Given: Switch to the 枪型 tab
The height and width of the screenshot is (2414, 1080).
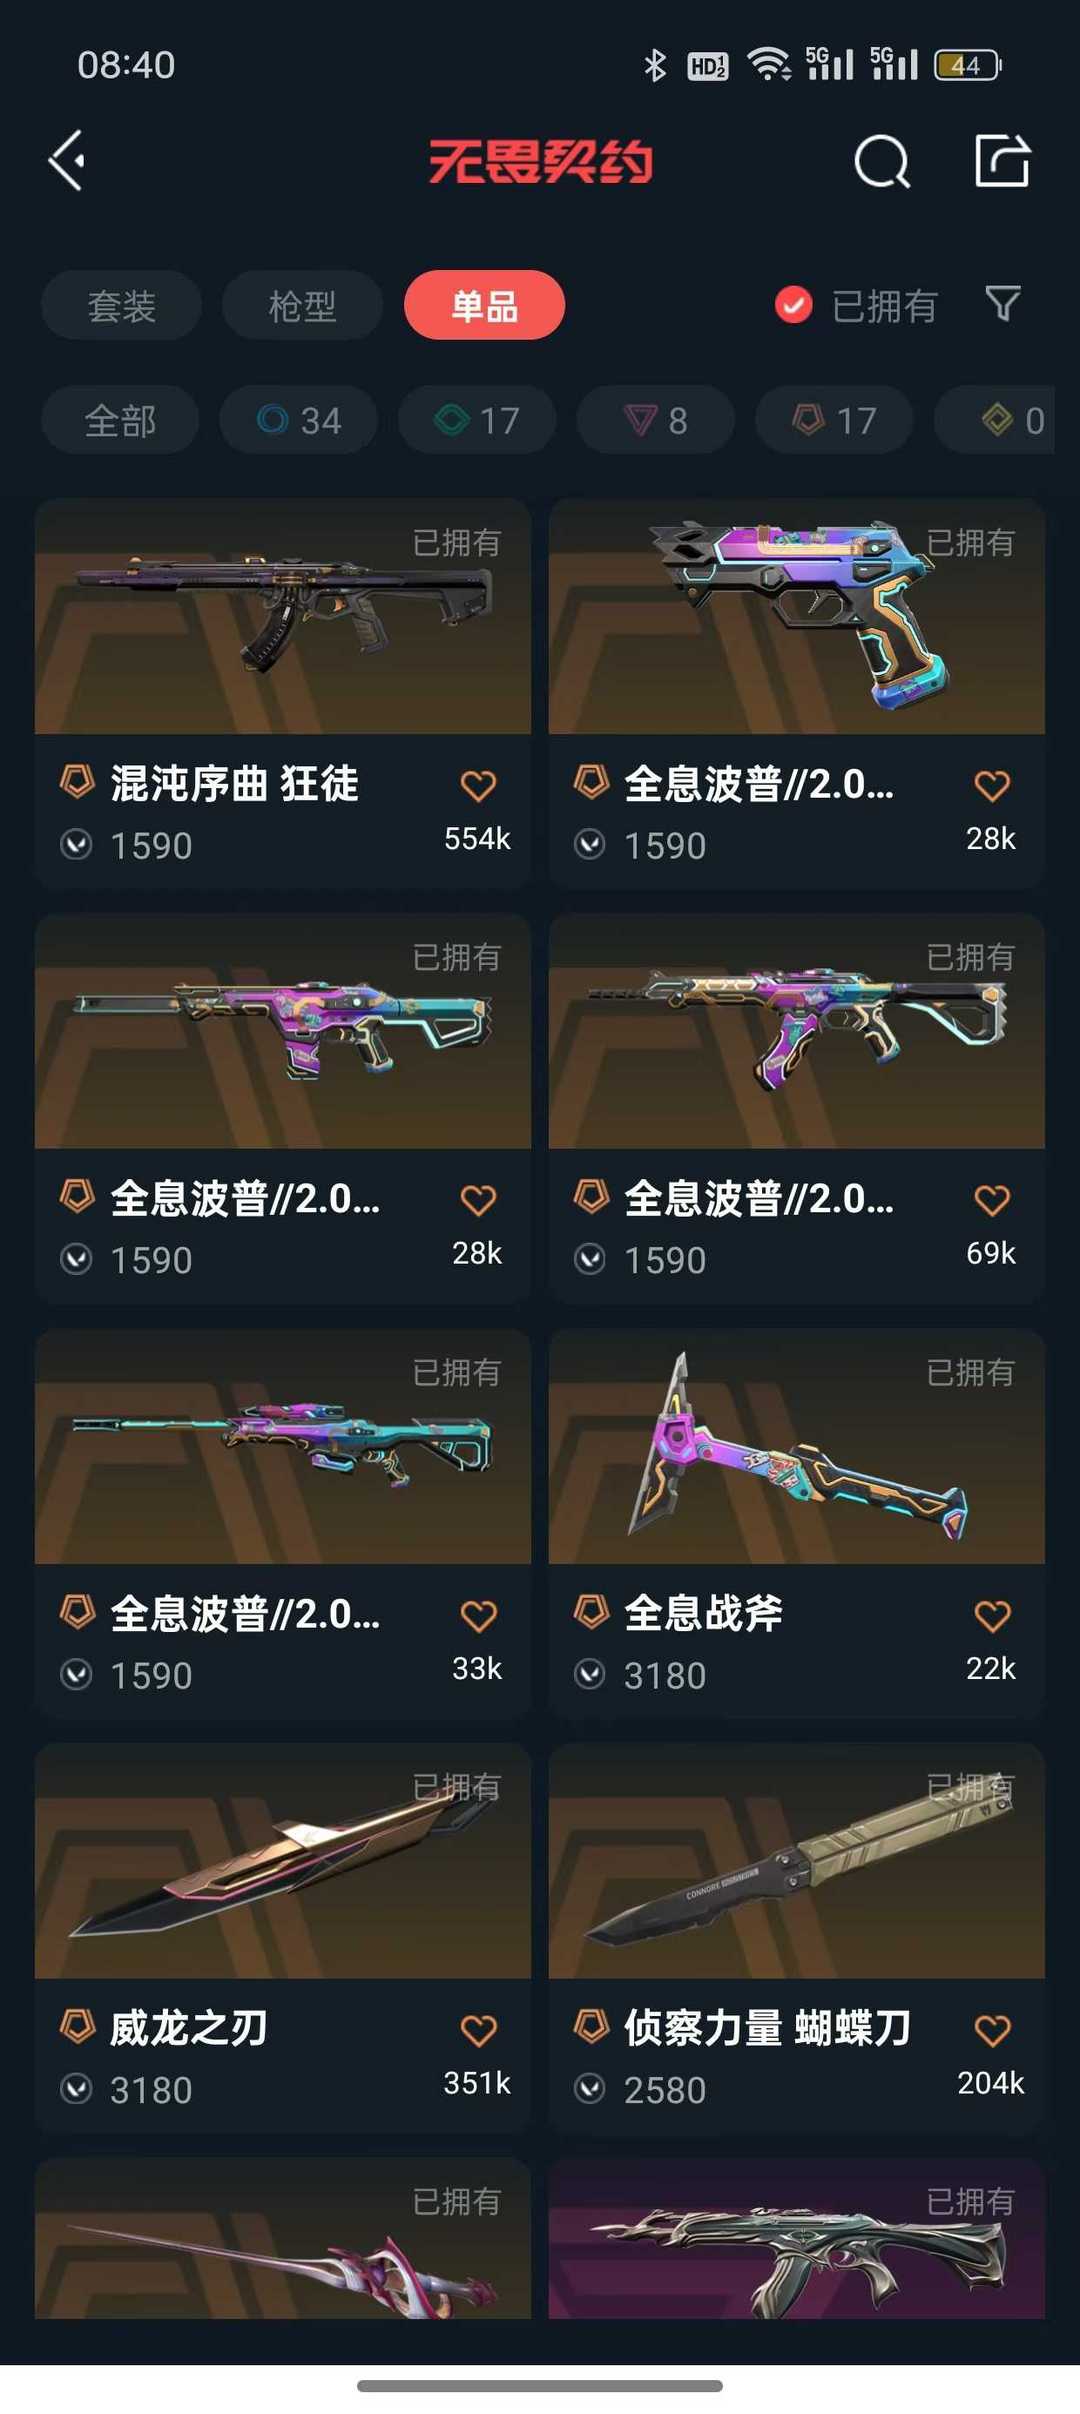Looking at the screenshot, I should pos(302,305).
